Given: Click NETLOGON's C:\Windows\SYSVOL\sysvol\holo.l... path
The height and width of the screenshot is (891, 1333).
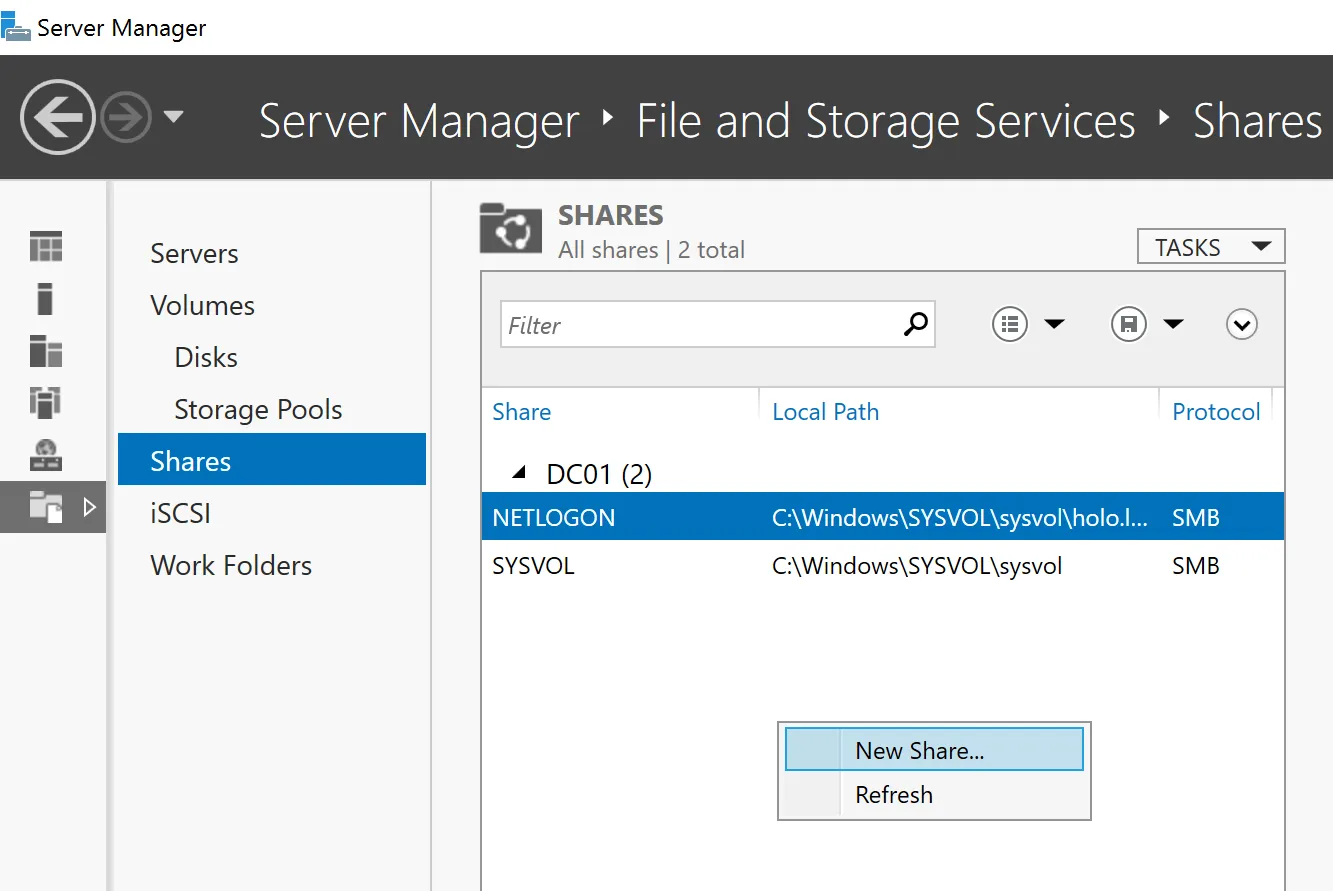Looking at the screenshot, I should [960, 518].
